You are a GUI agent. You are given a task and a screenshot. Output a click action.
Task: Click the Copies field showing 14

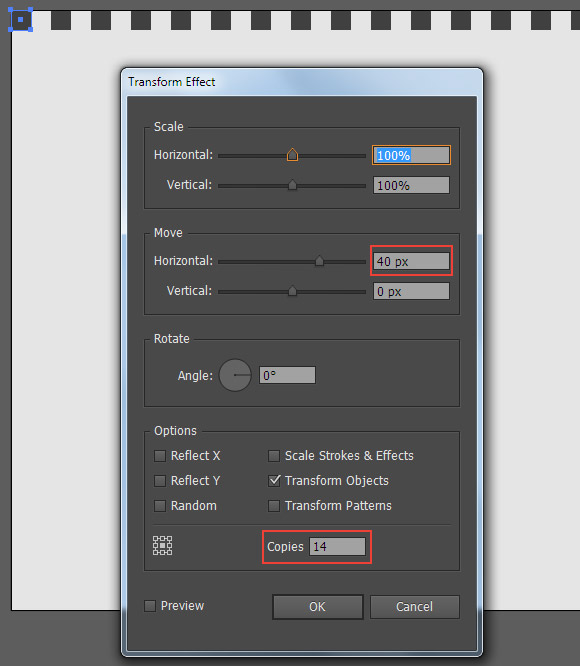click(338, 546)
